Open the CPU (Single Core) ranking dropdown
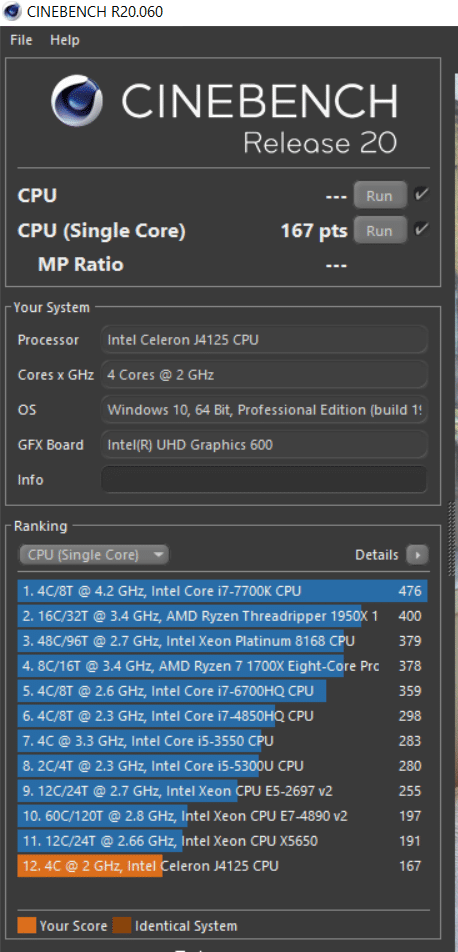 click(x=94, y=555)
